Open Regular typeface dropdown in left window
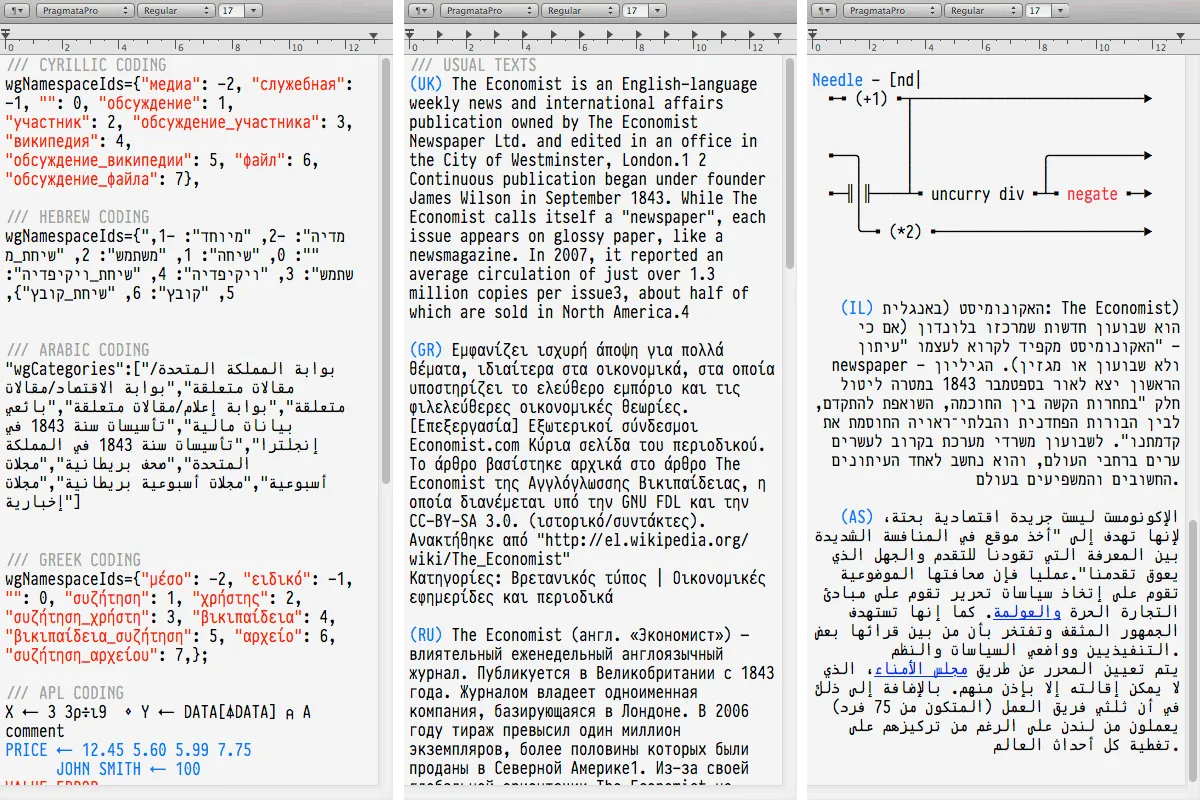Screen dimensions: 1200x800 pyautogui.click(x=174, y=10)
